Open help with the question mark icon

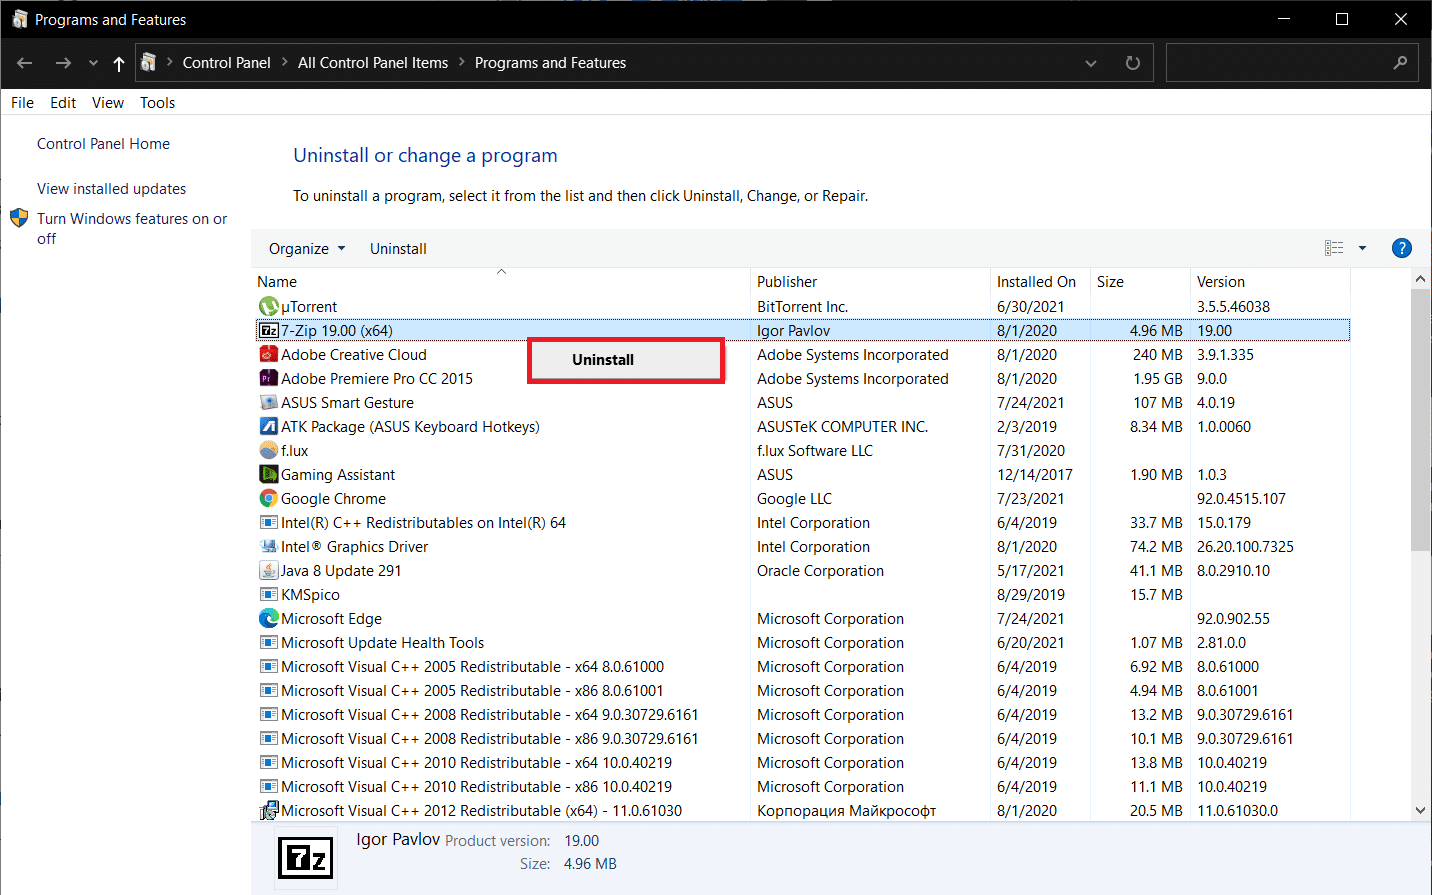coord(1401,249)
